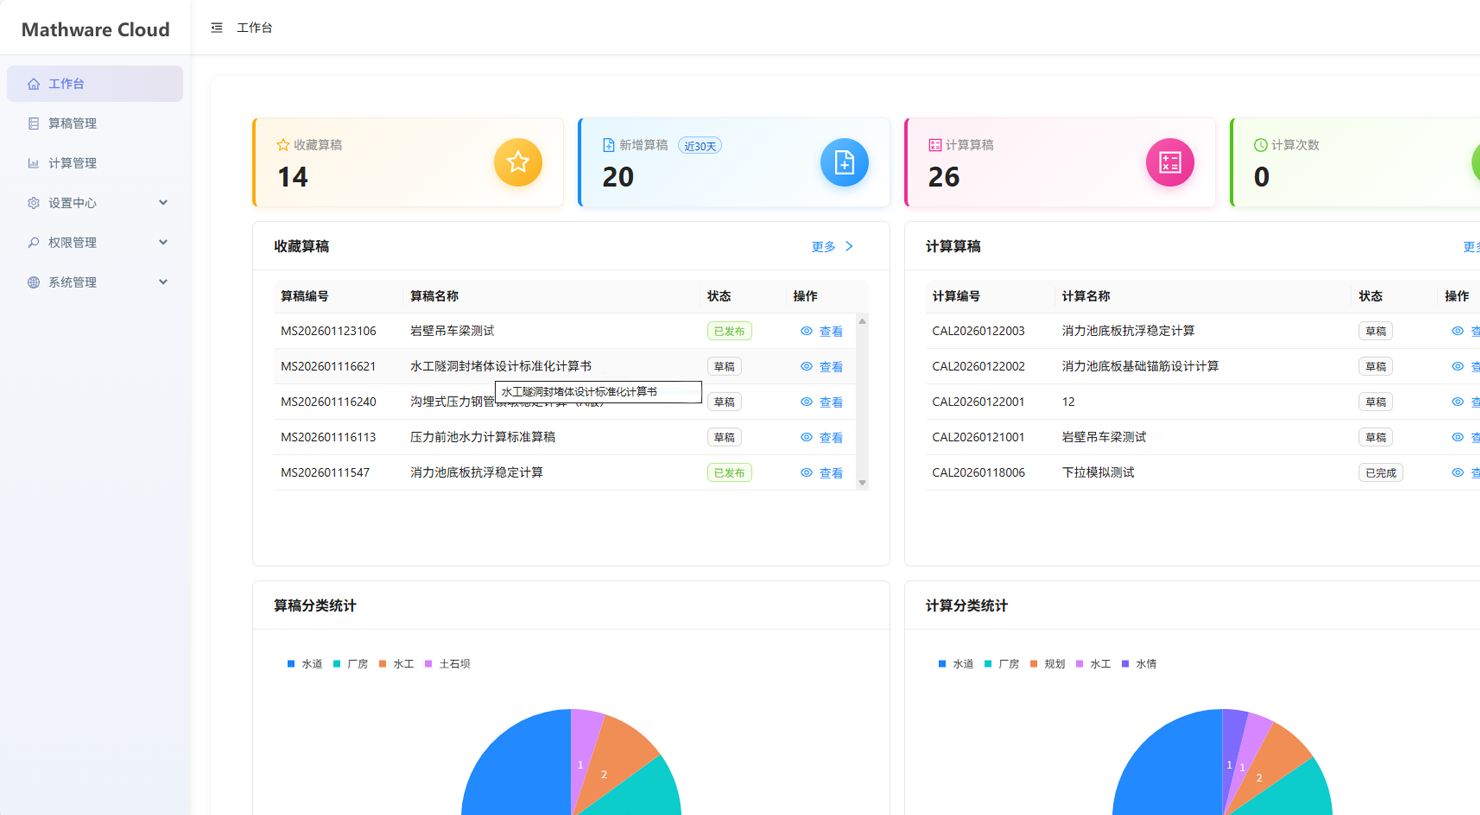Click the yellow star favorites icon

tap(517, 162)
